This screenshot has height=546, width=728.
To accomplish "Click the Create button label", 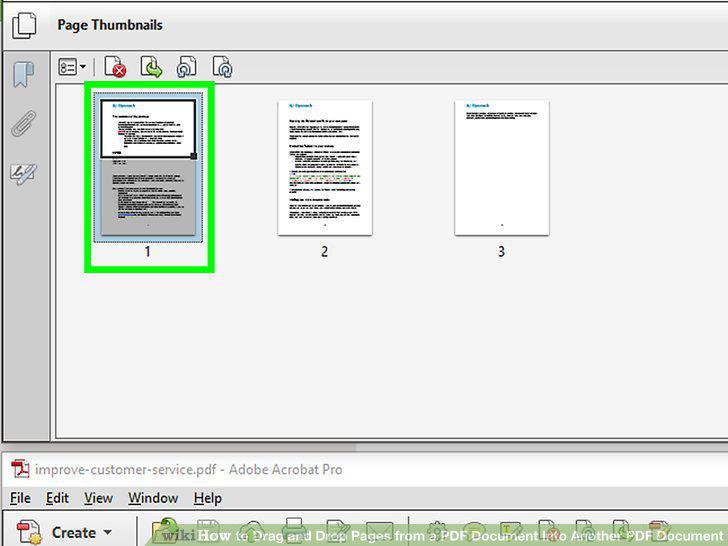I will (74, 533).
